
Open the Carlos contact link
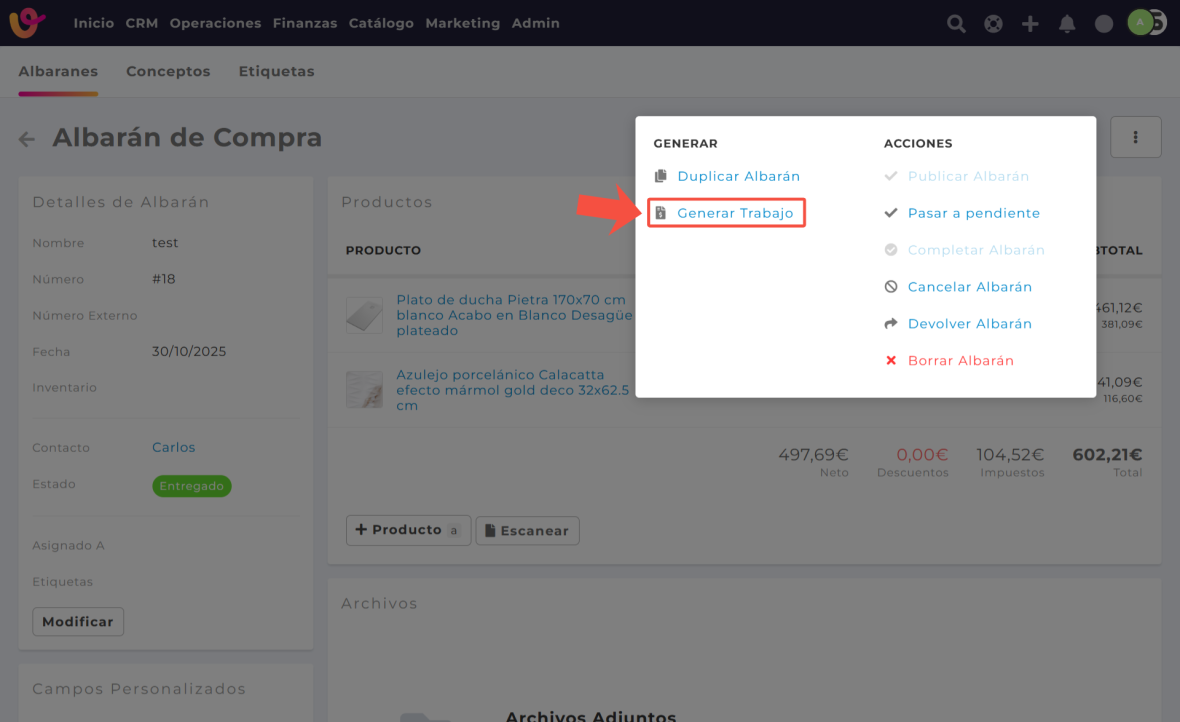[173, 447]
